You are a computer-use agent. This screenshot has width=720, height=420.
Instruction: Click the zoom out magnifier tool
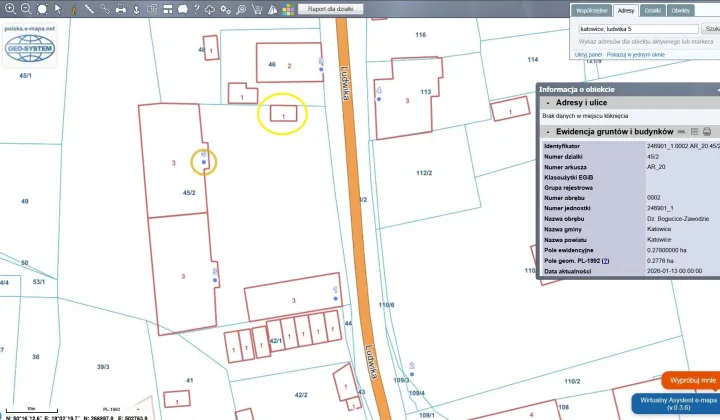25,9
